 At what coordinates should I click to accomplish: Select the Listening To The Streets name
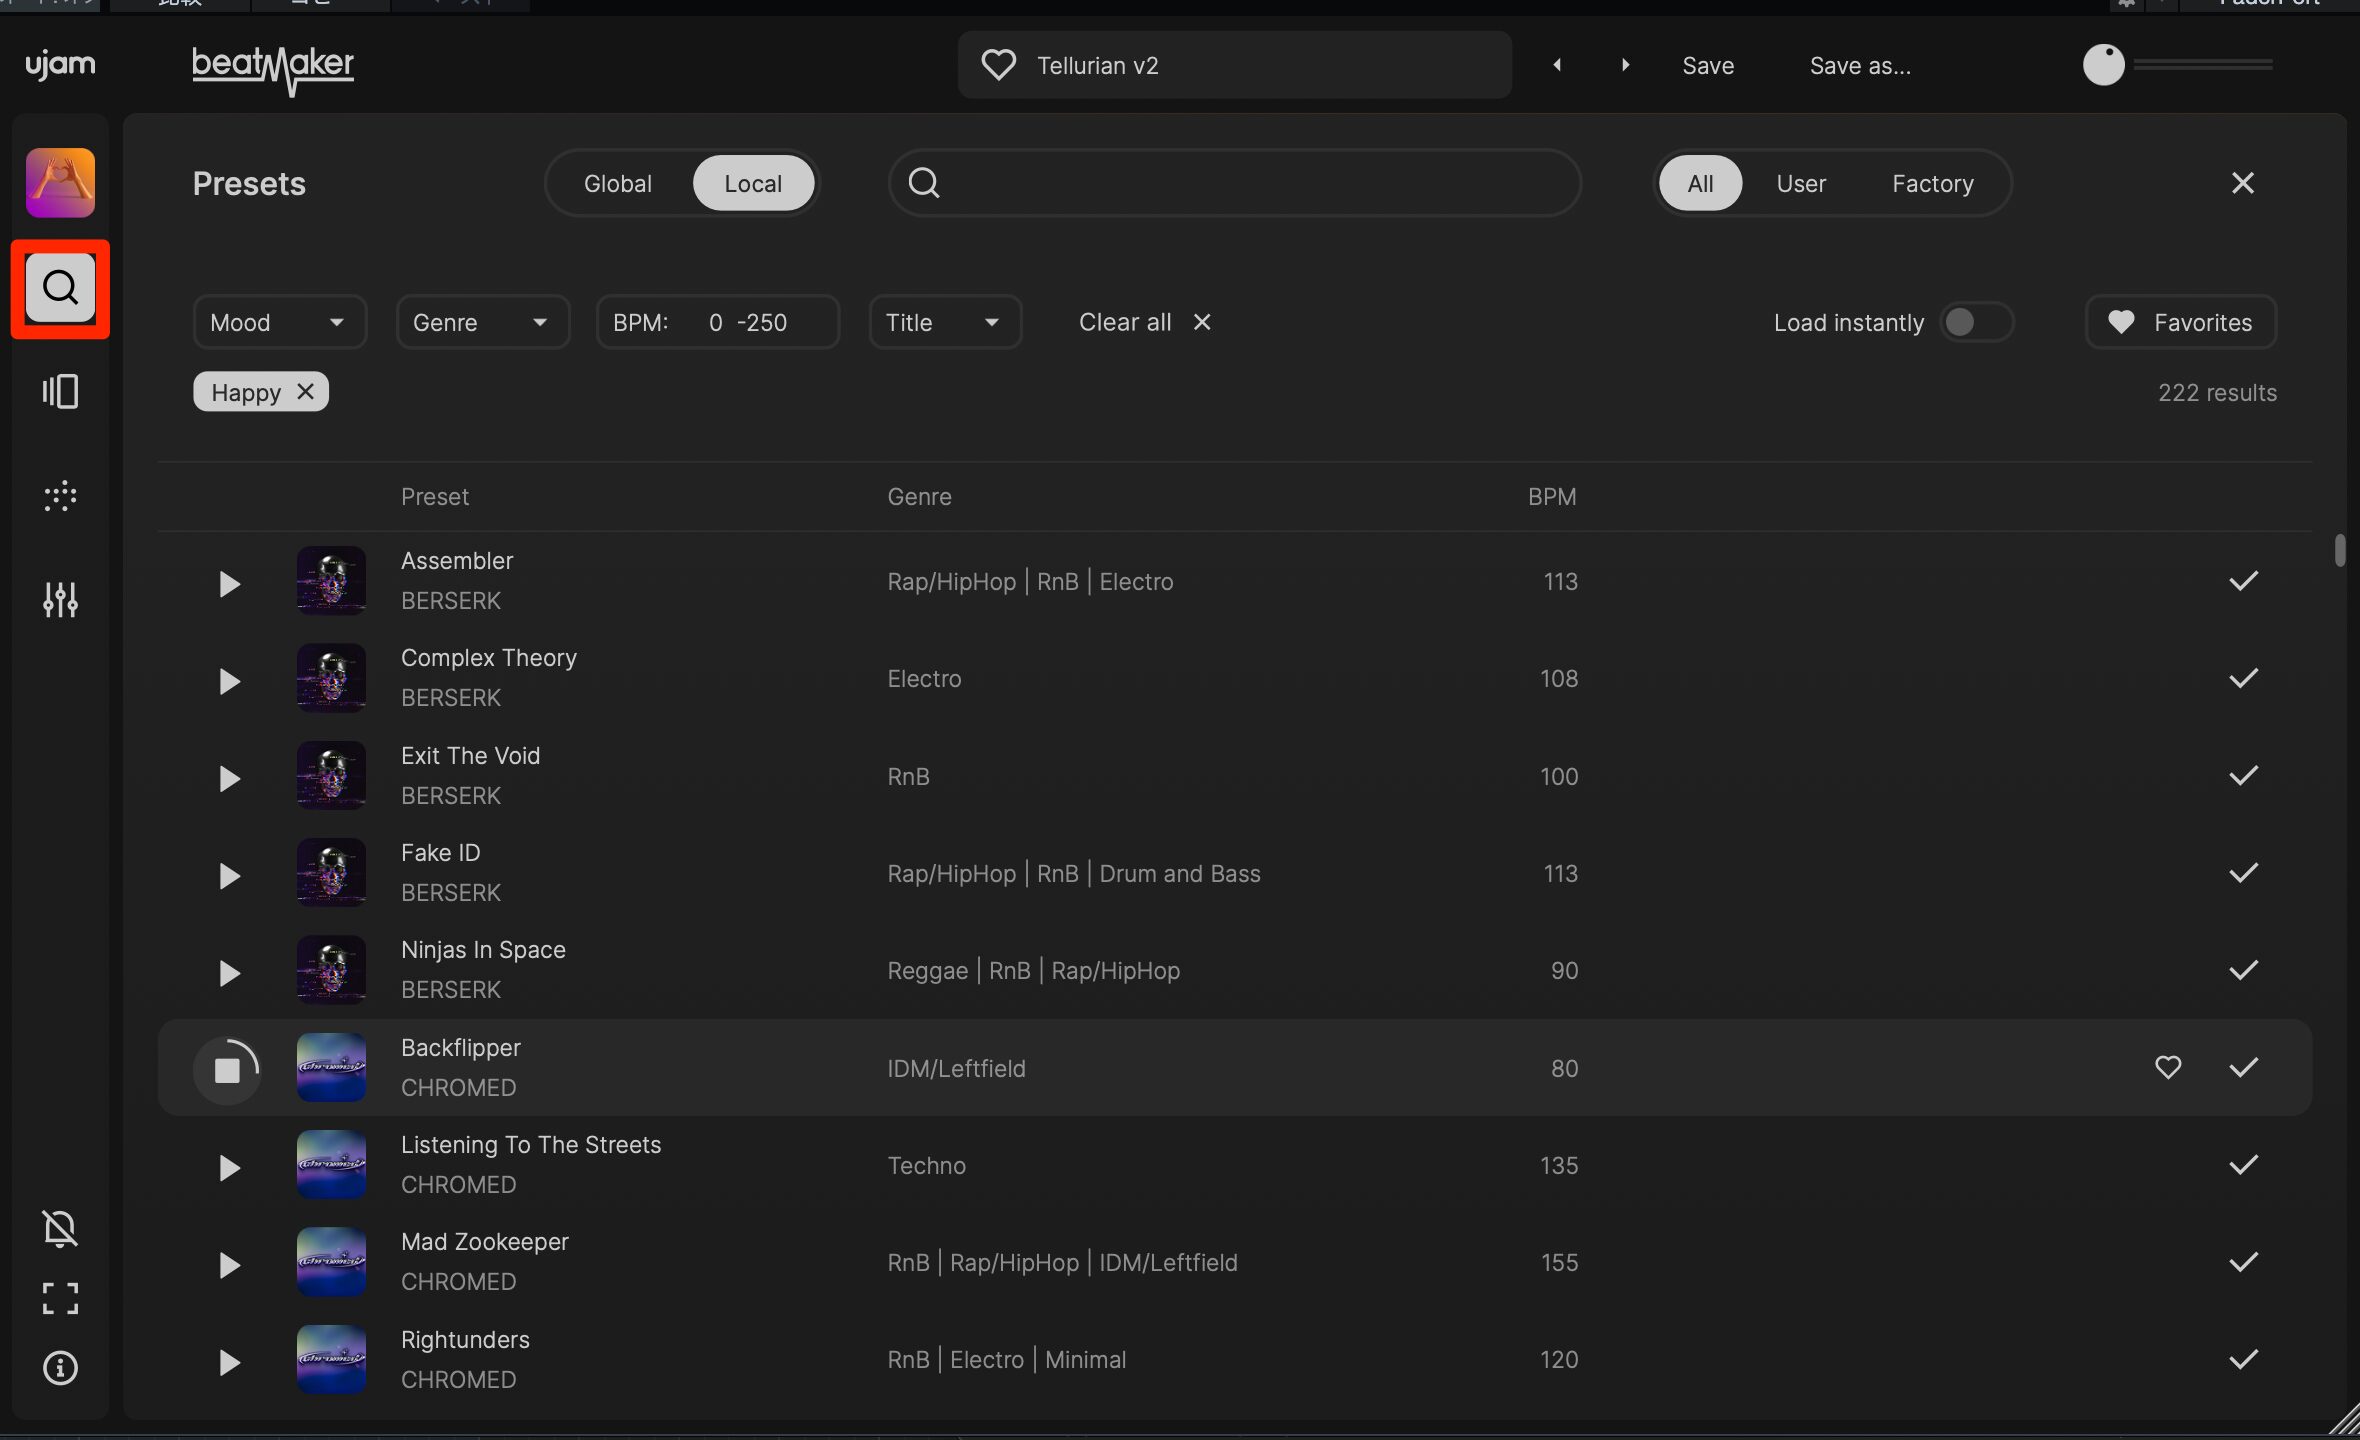tap(531, 1145)
